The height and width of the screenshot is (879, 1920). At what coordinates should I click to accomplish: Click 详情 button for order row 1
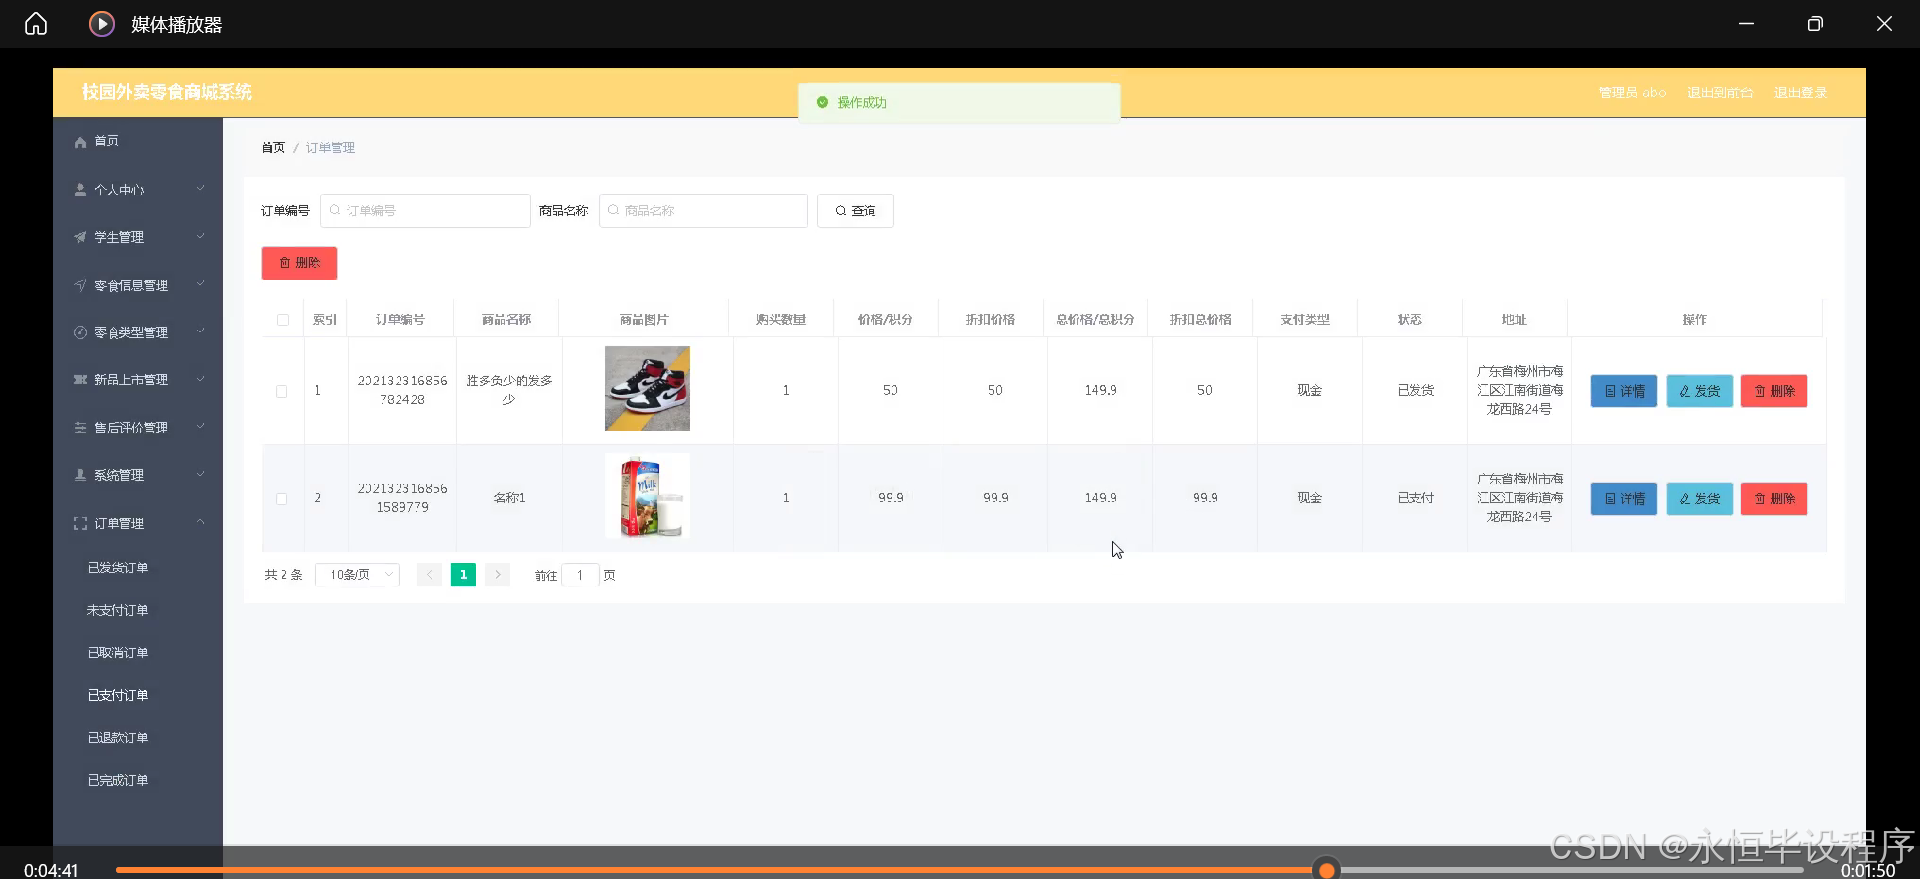(x=1624, y=391)
